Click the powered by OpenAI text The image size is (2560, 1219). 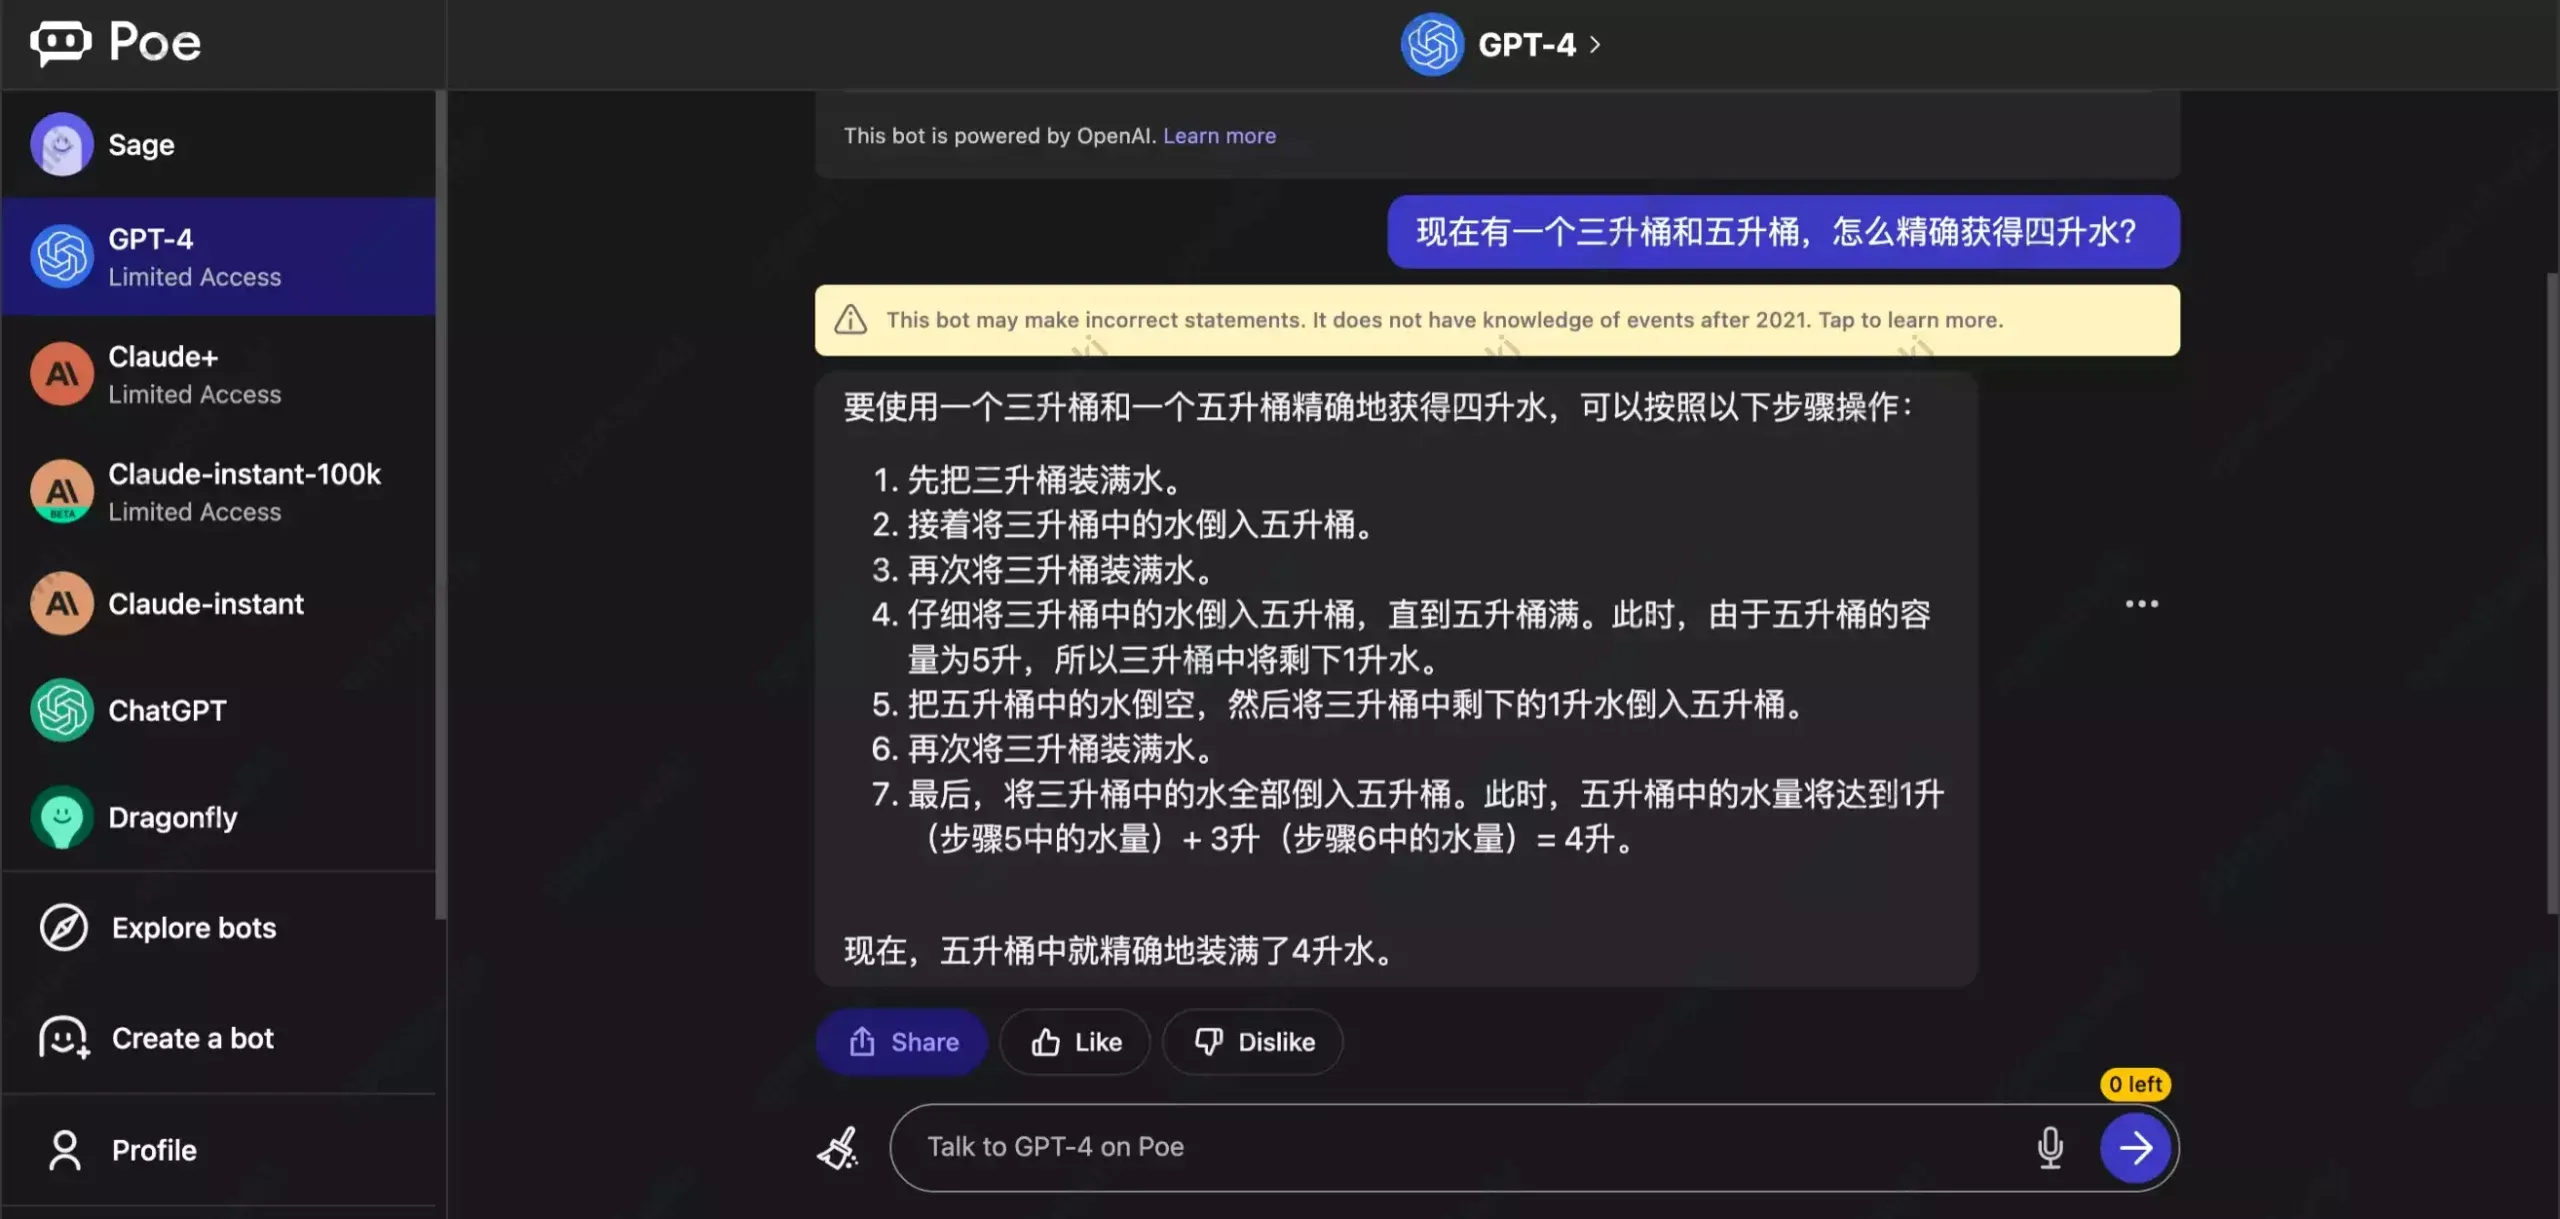(1000, 135)
